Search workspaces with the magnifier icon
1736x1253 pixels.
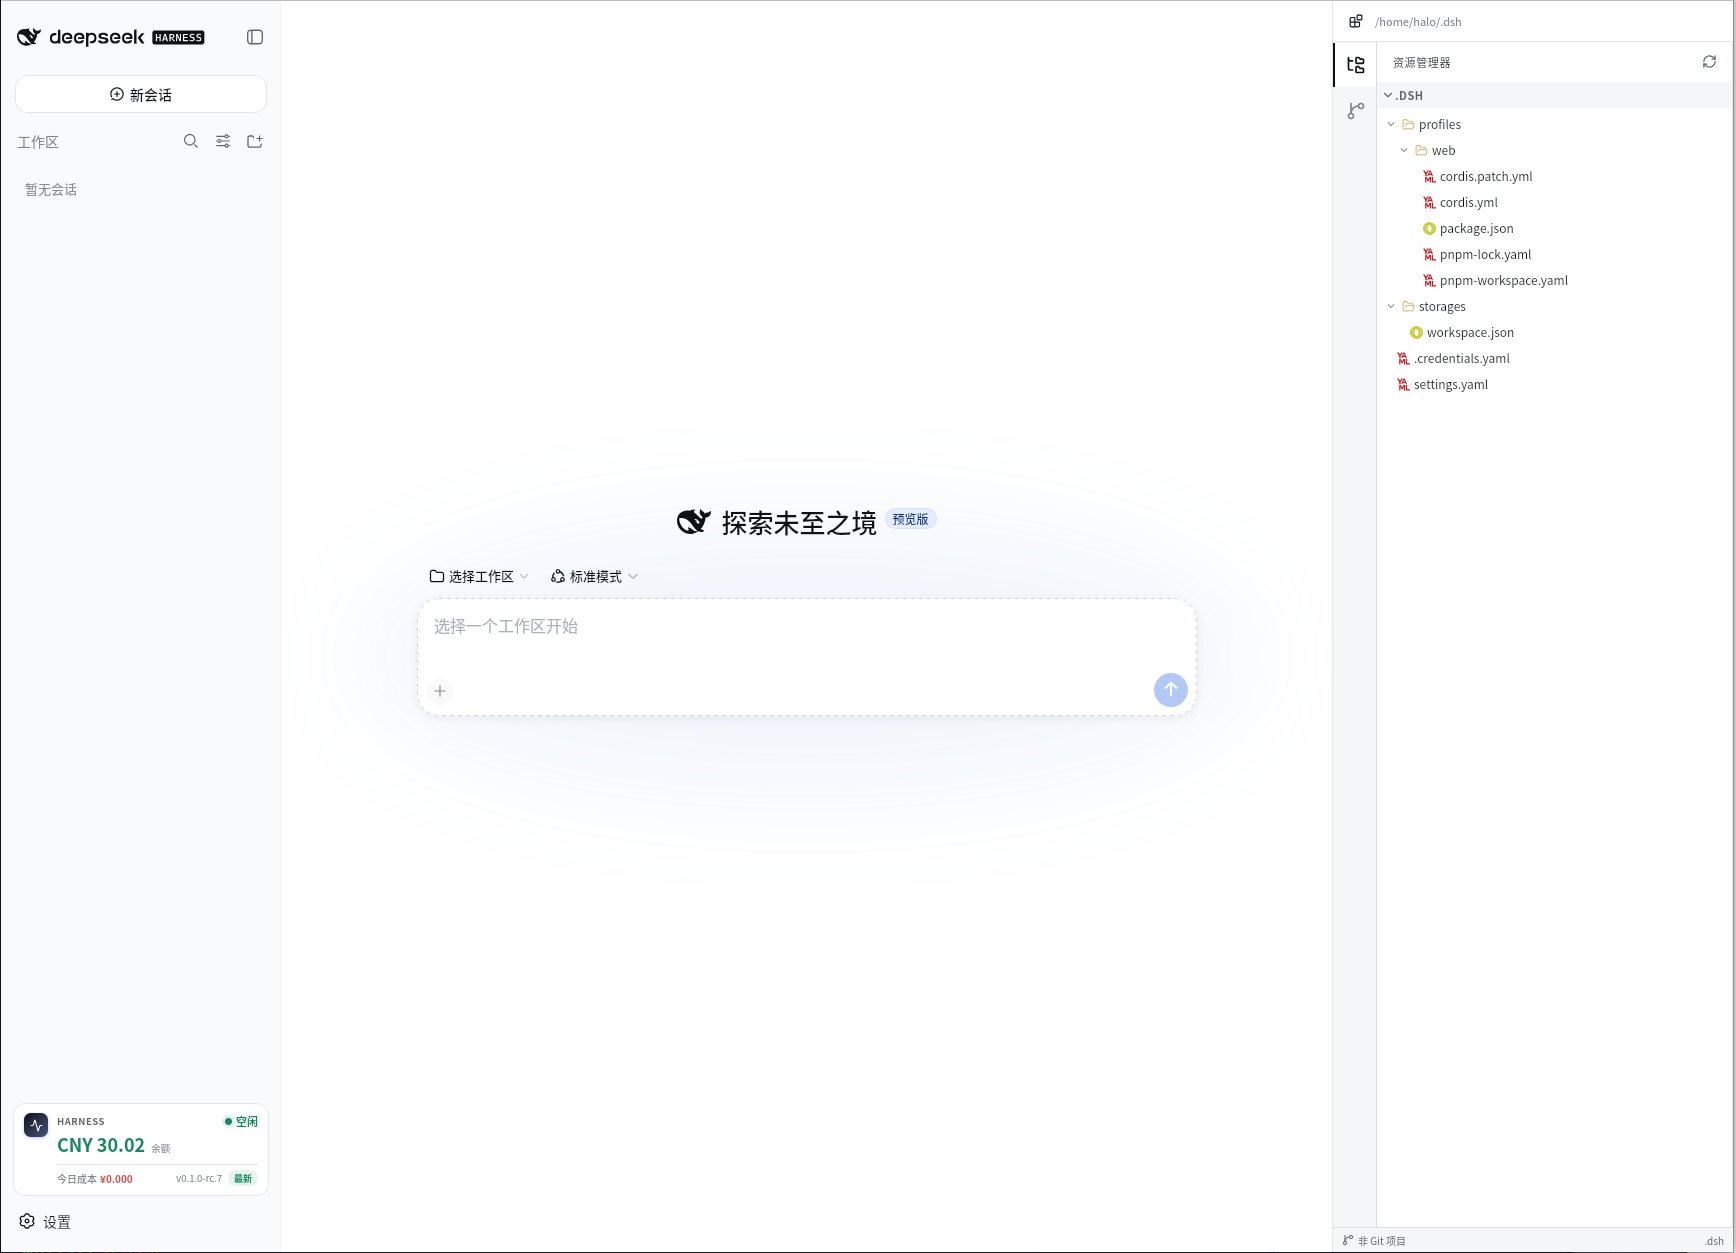coord(191,141)
